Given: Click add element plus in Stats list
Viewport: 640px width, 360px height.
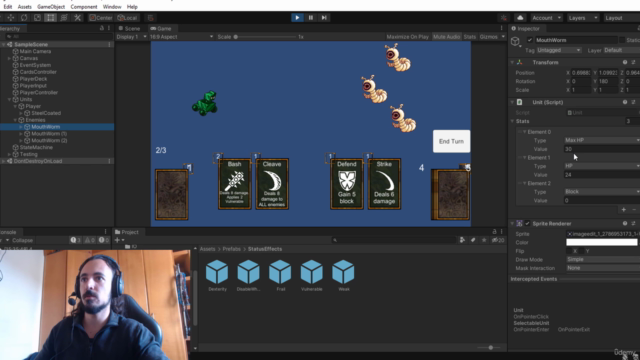Looking at the screenshot, I should pos(624,209).
